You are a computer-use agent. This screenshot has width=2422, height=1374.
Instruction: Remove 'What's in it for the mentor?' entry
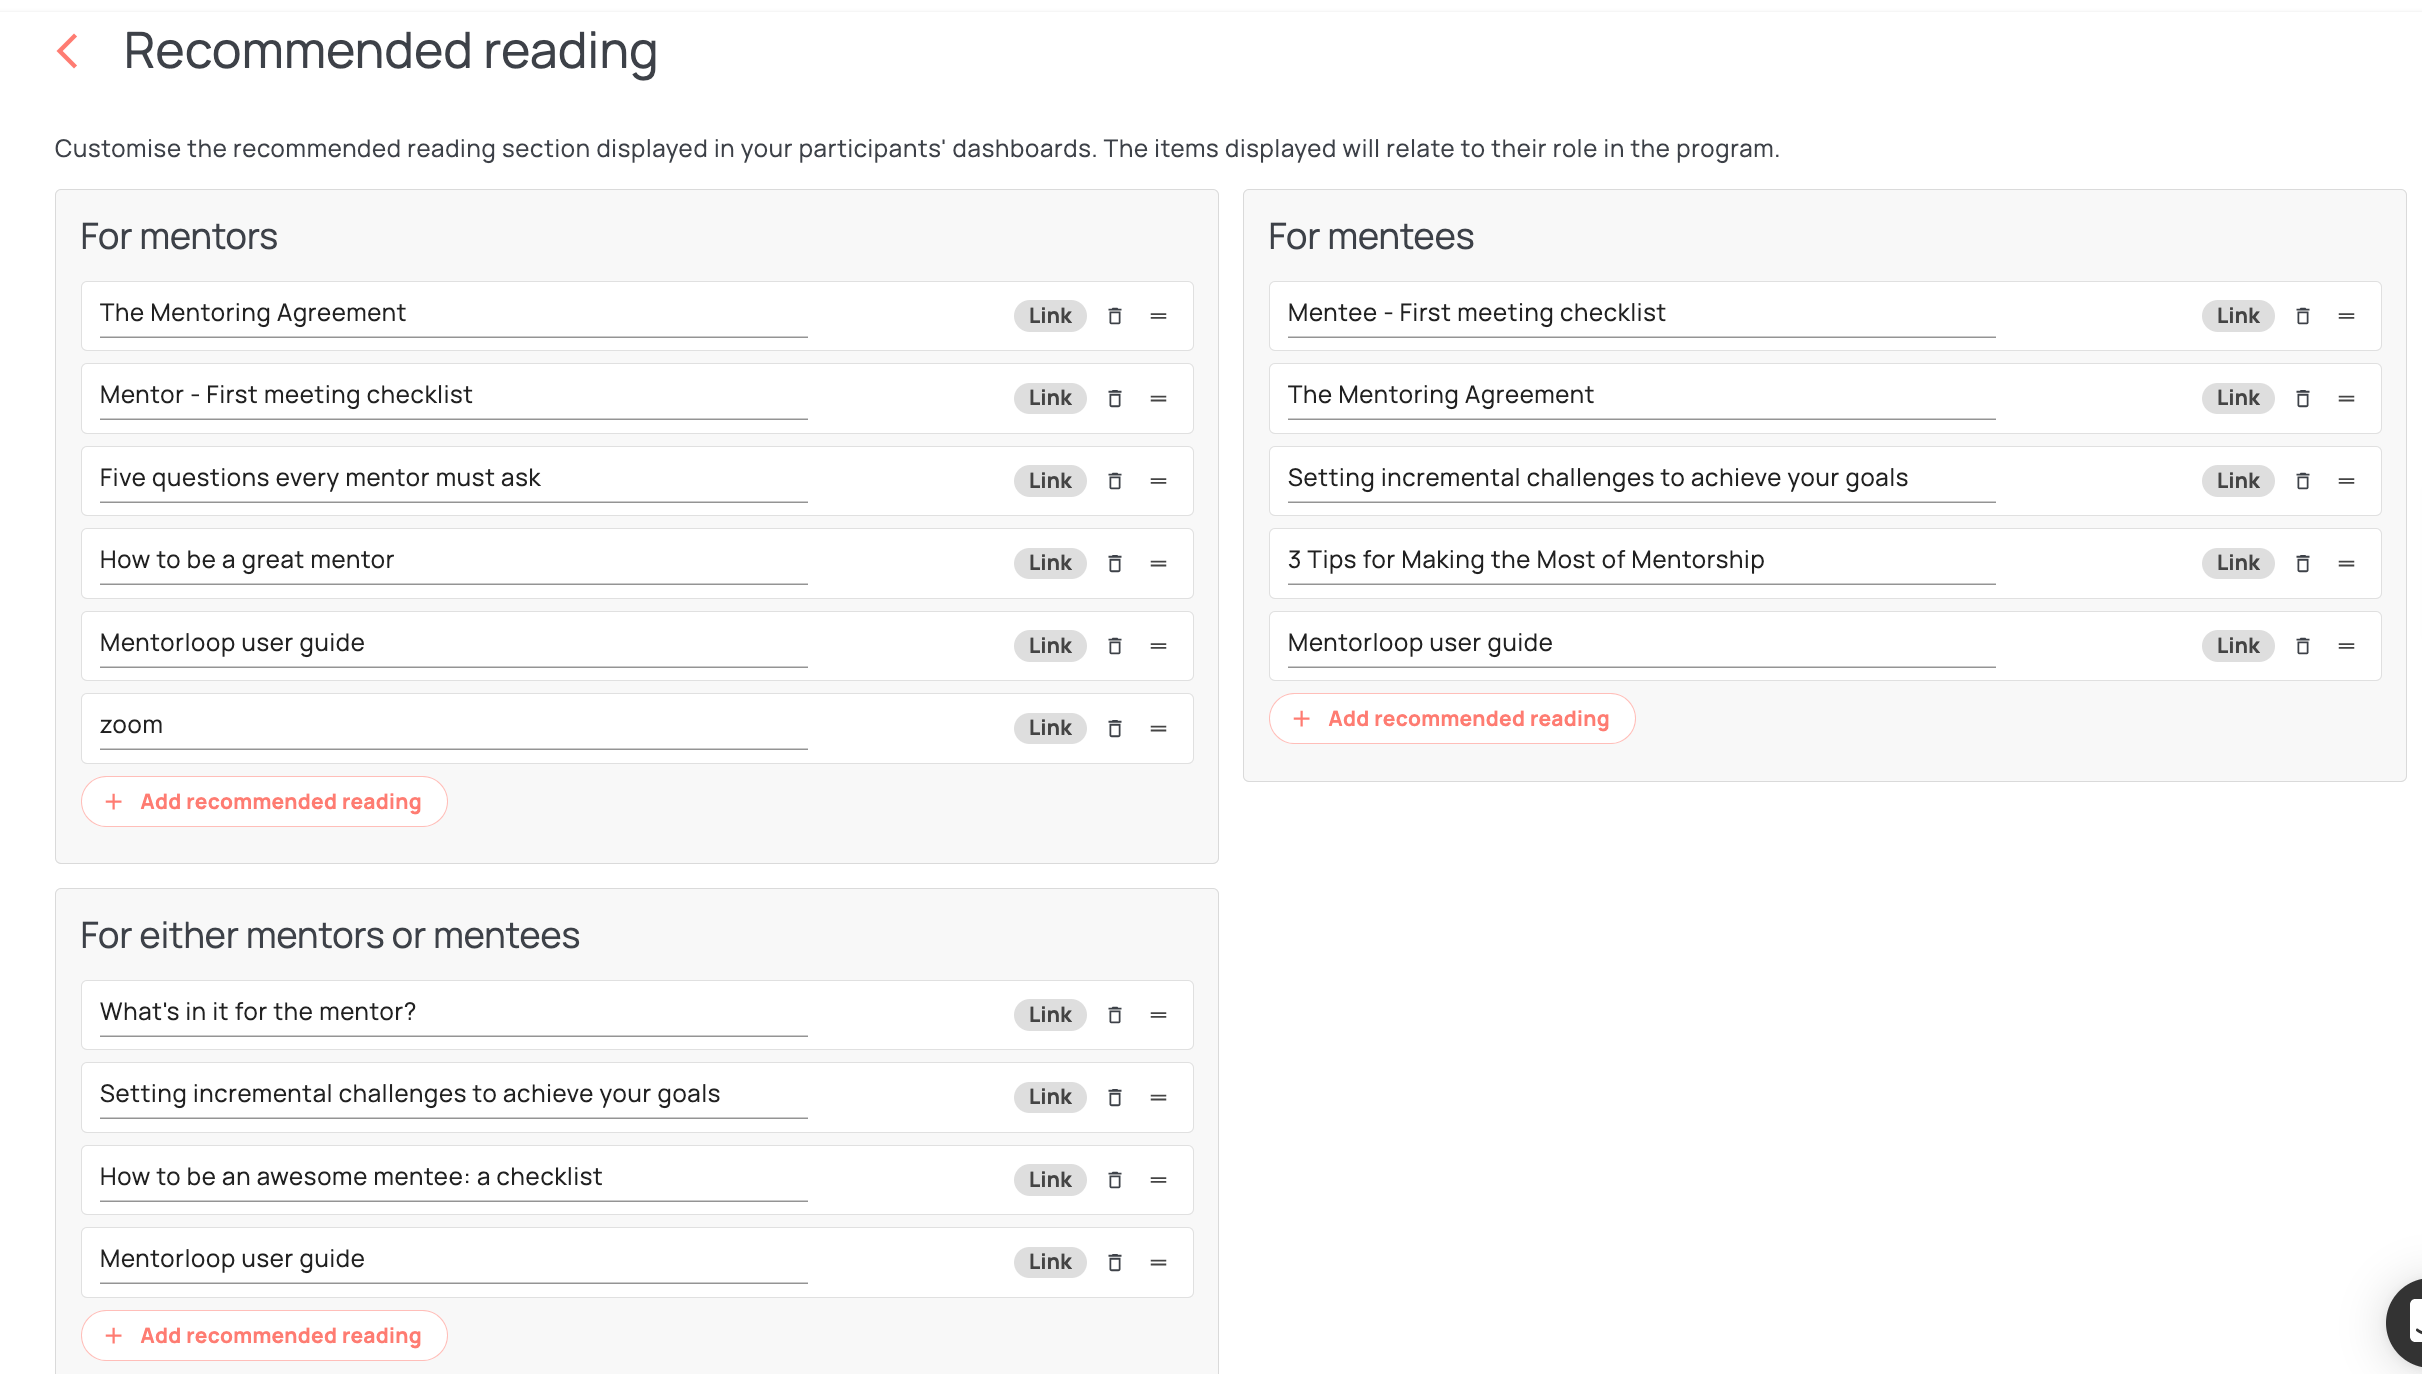click(x=1115, y=1015)
